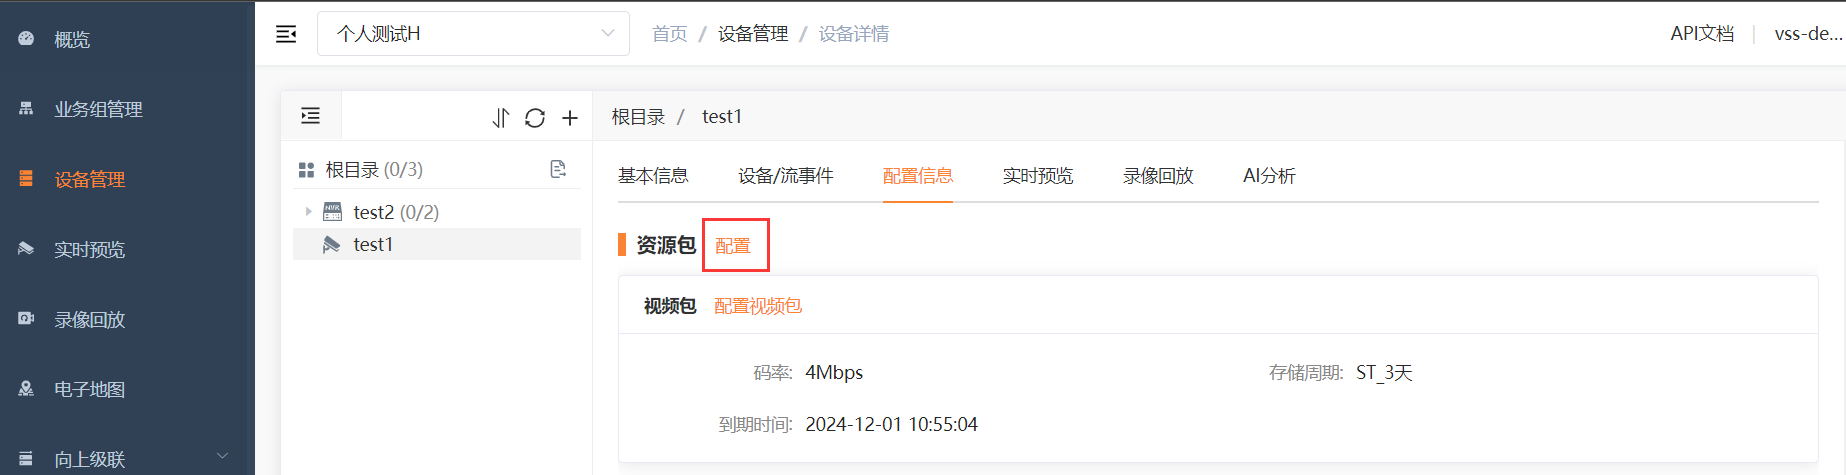Click the 向上级联 sidebar icon
The image size is (1846, 475).
26,459
